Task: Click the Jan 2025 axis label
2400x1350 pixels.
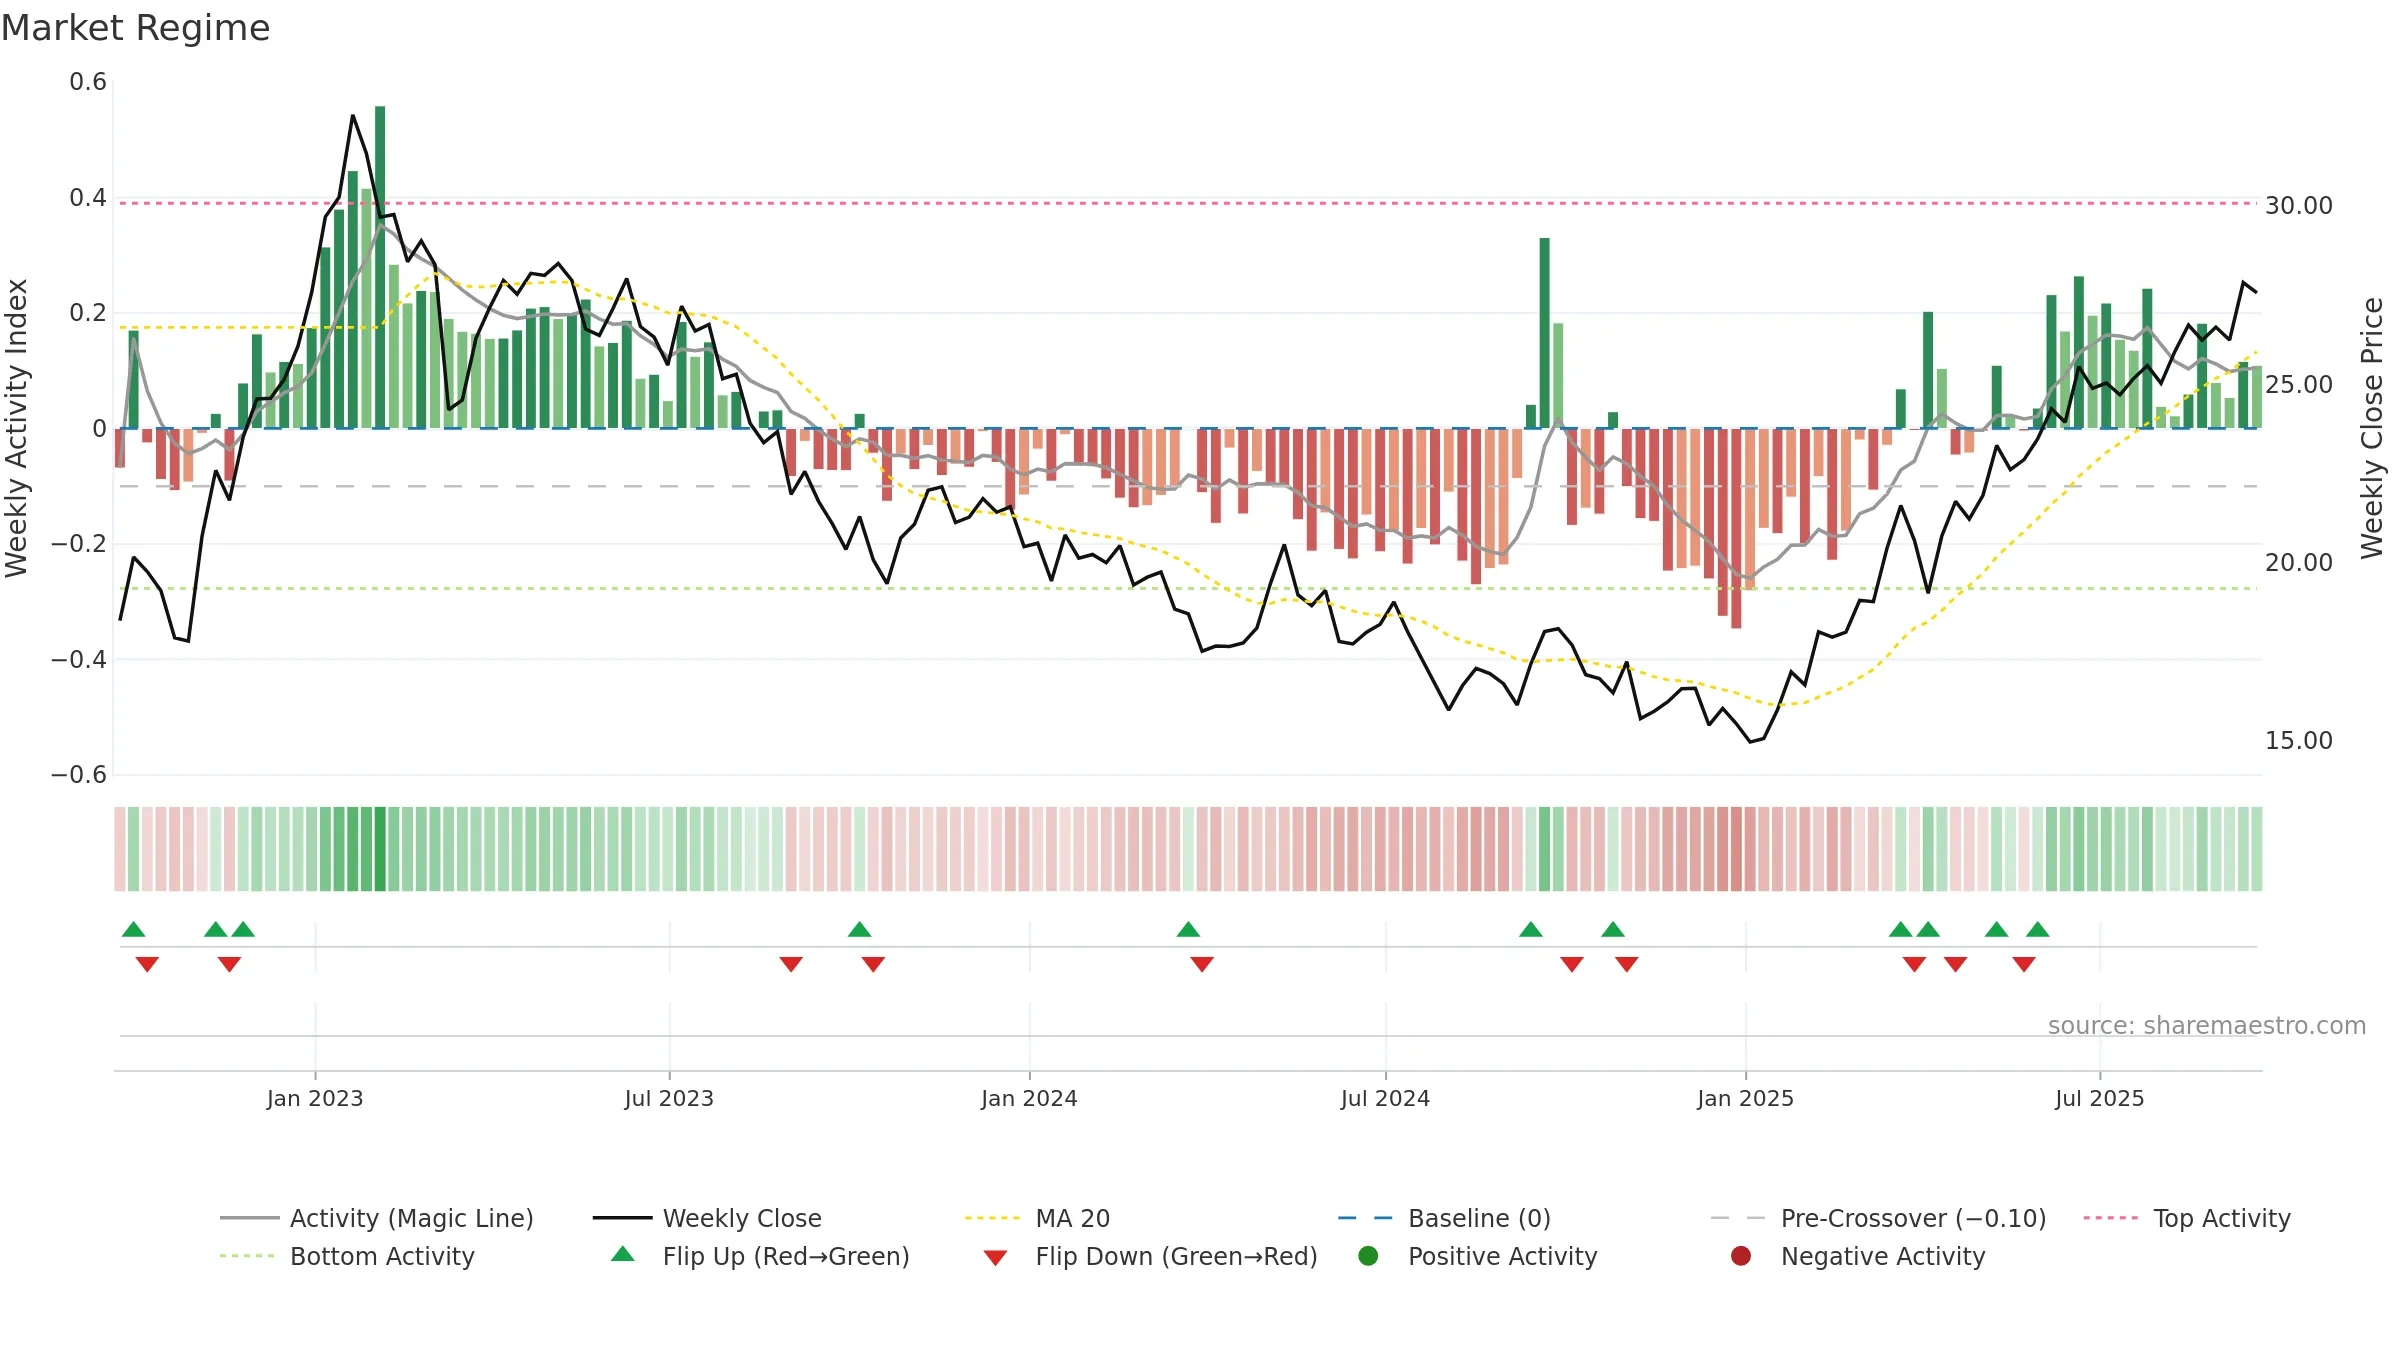Action: [x=1745, y=1098]
